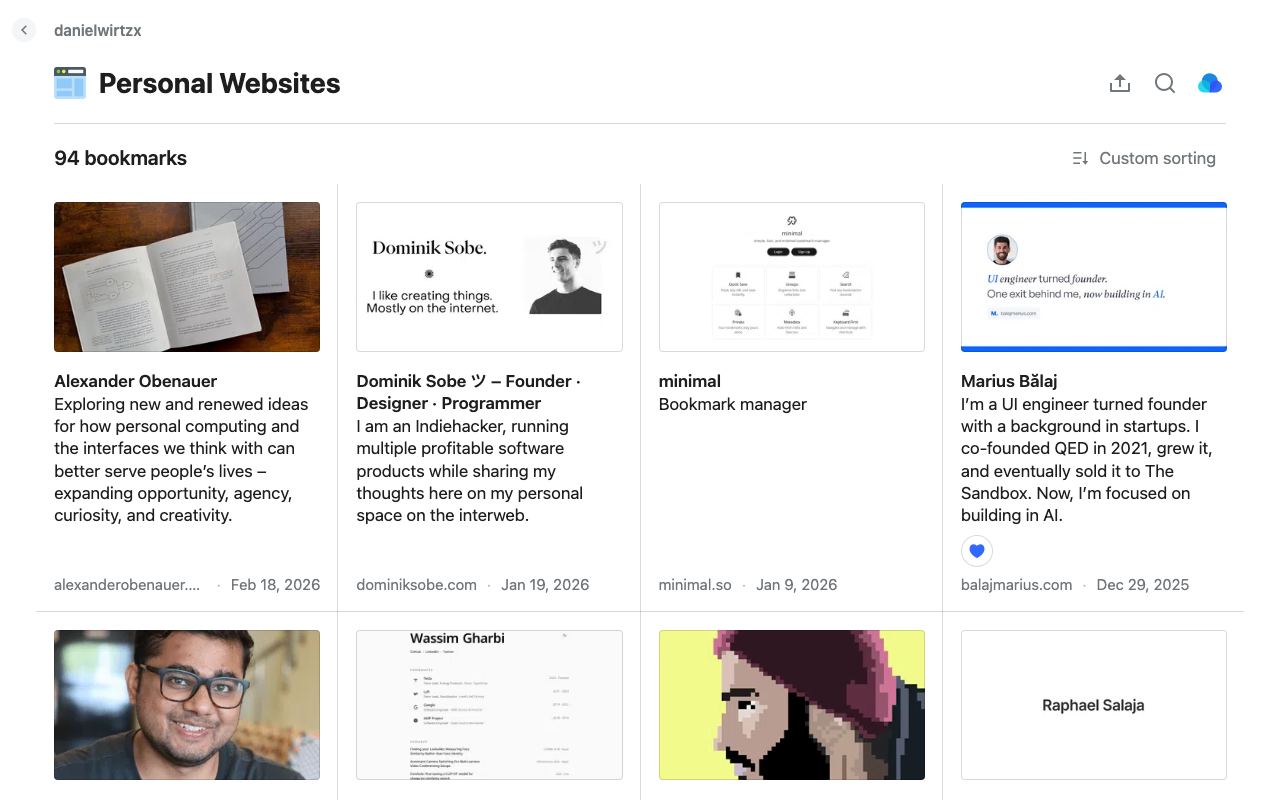Image resolution: width=1280 pixels, height=800 pixels.
Task: Click the Jan 9, 2026 date
Action: pyautogui.click(x=797, y=585)
